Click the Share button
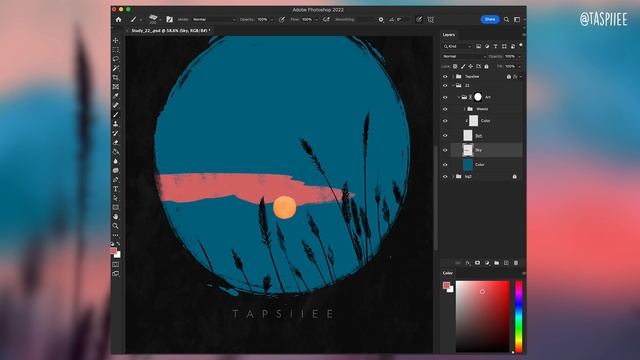The image size is (640, 360). click(490, 19)
